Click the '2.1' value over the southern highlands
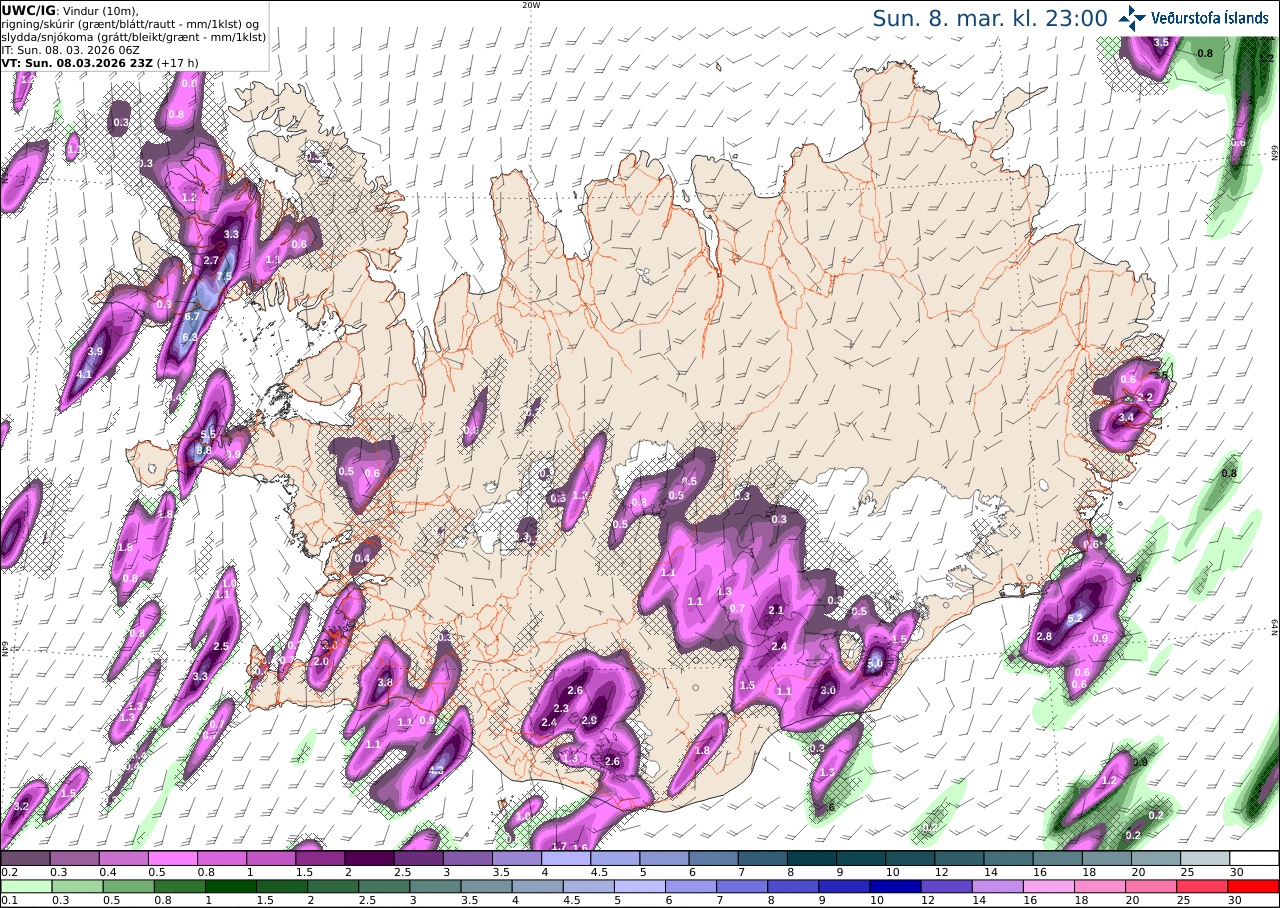 tap(775, 610)
